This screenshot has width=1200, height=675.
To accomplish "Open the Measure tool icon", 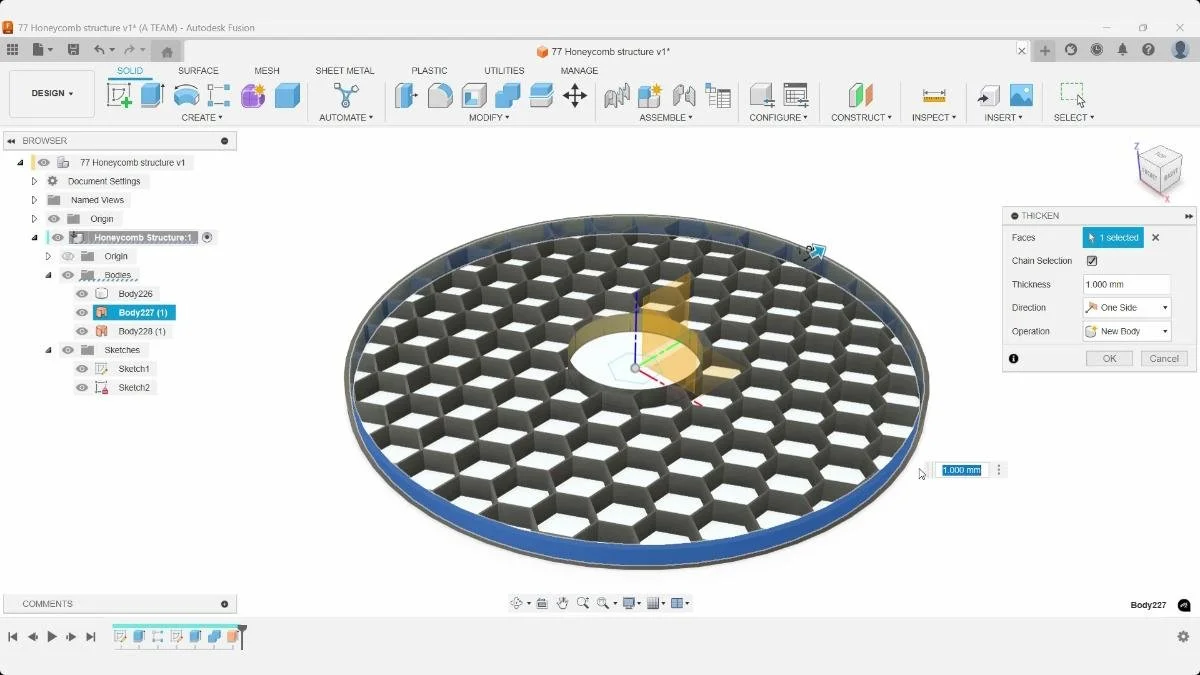I will [x=934, y=95].
